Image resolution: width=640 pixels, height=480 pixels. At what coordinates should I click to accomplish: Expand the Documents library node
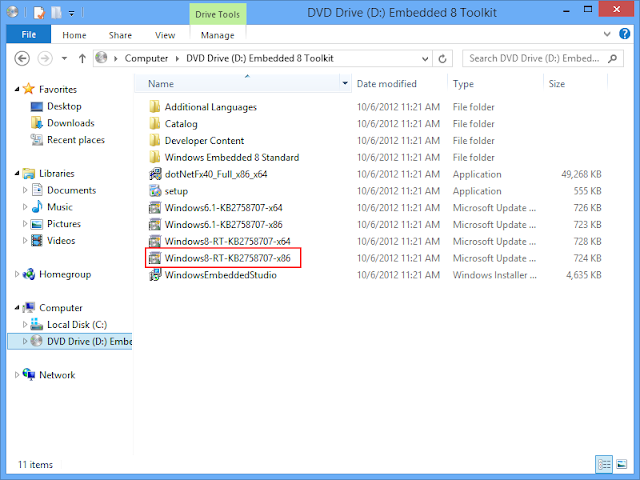tap(25, 190)
